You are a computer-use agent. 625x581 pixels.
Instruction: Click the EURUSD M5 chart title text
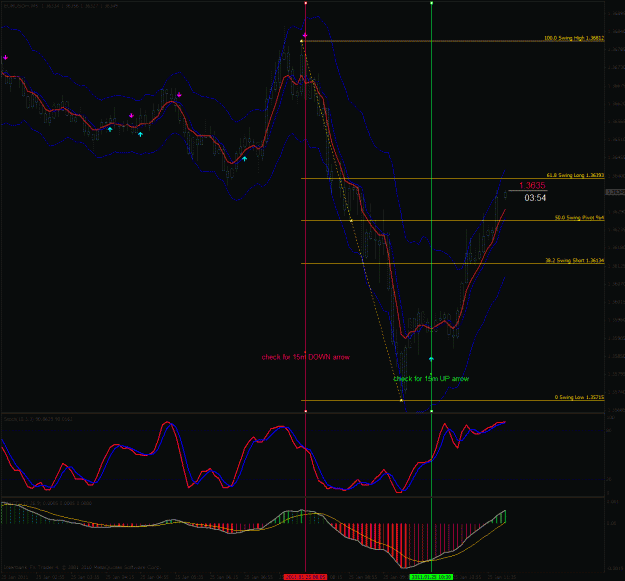coord(61,6)
